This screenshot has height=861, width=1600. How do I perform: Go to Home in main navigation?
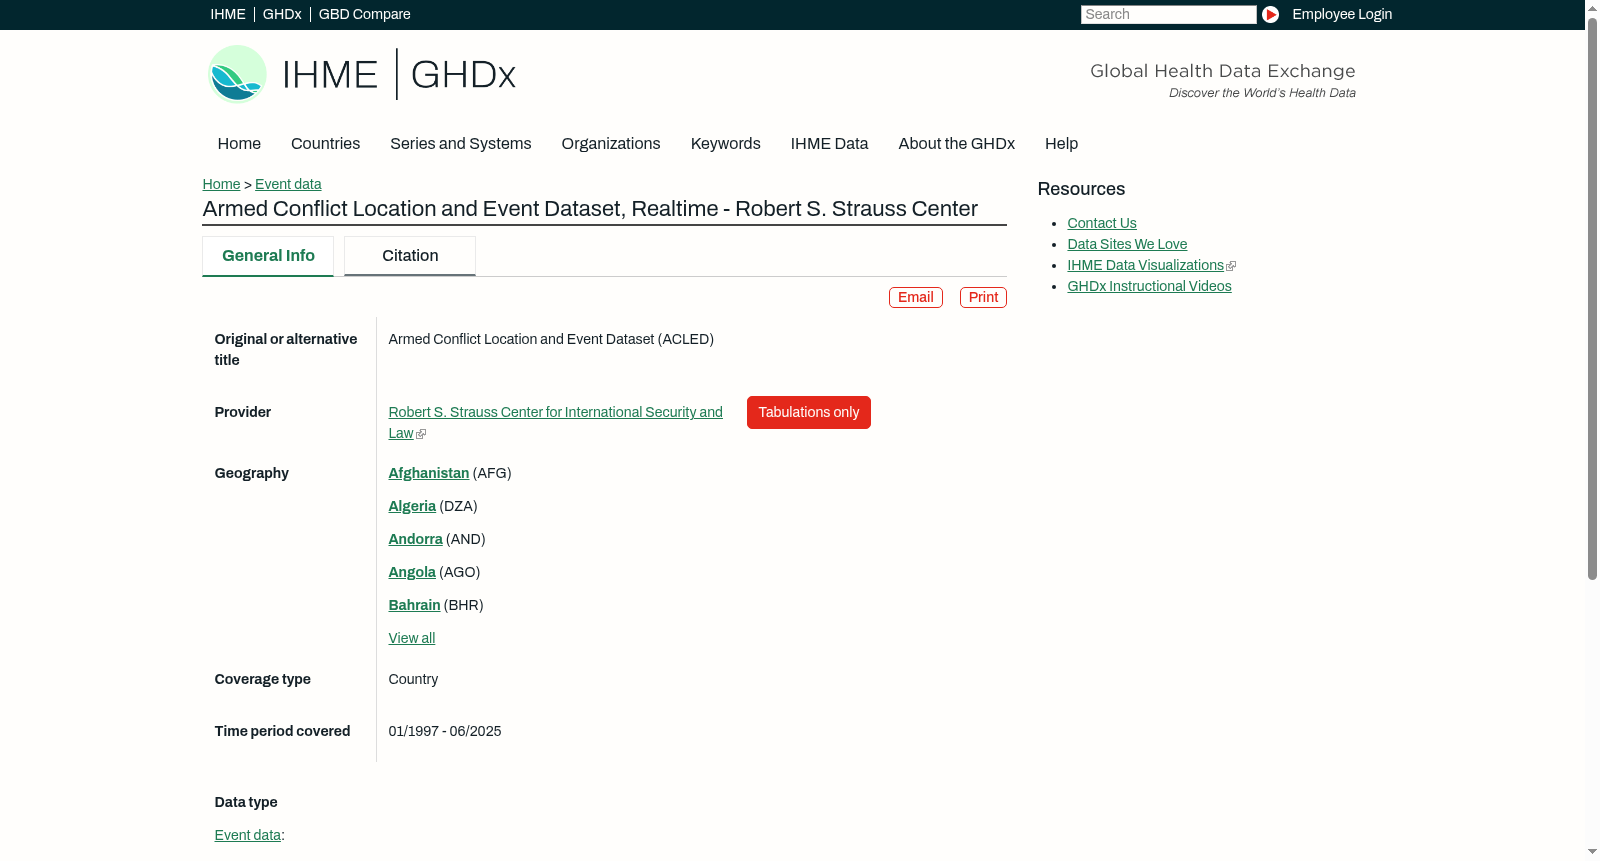pos(239,144)
